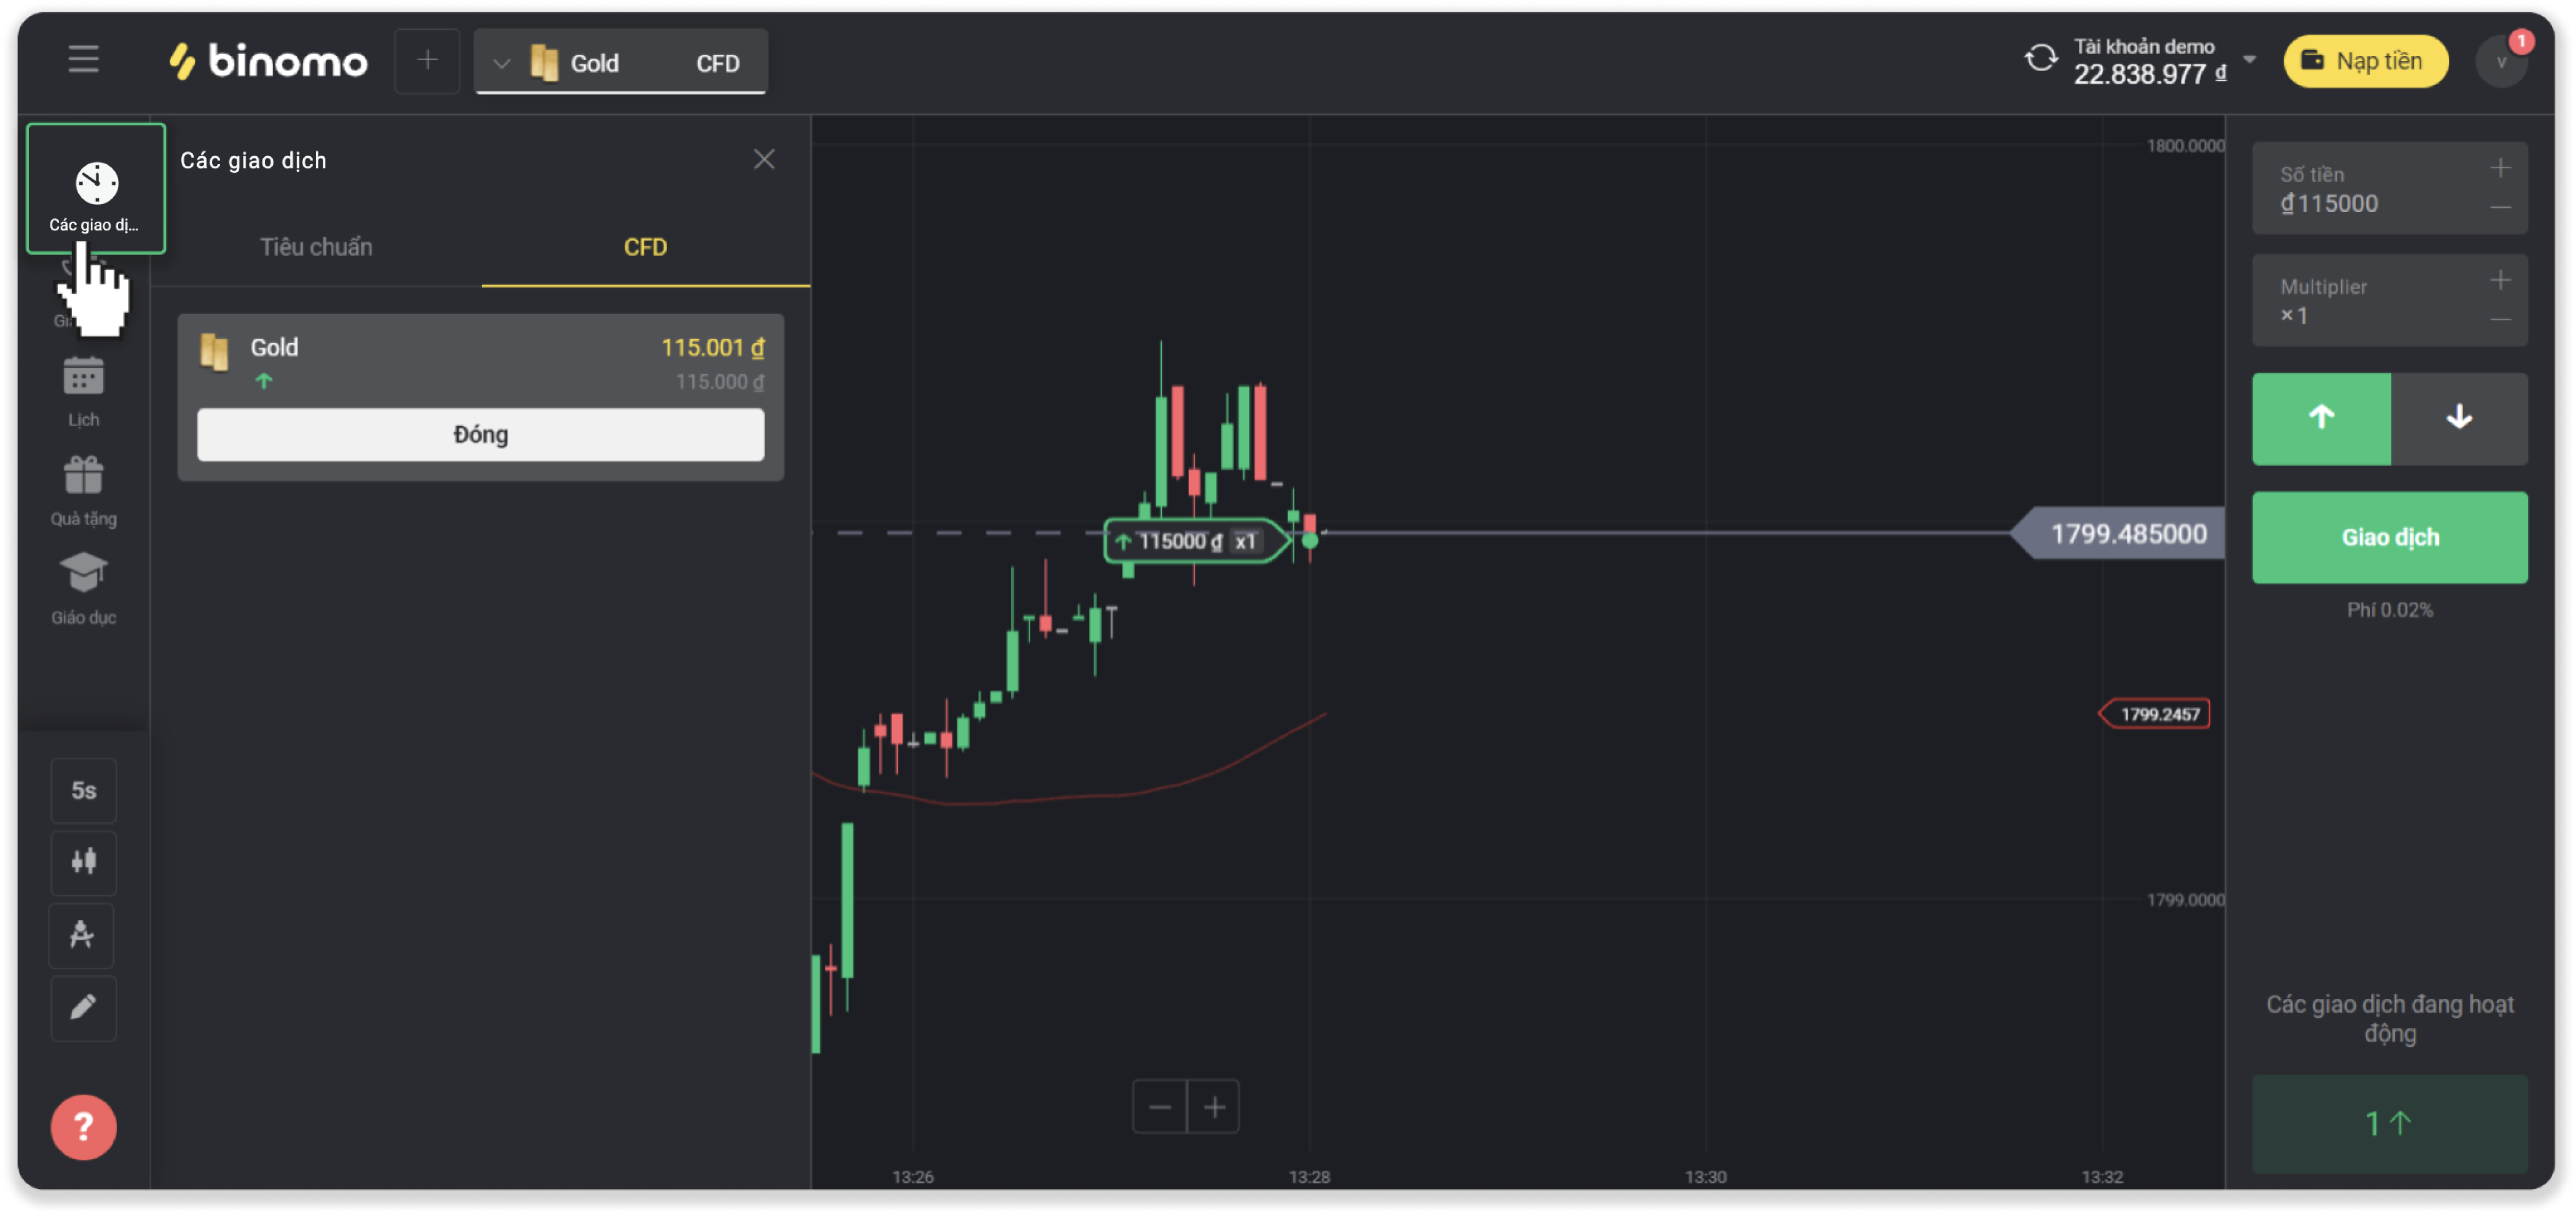Select the pencil drawing tool
Viewport: 2576px width, 1215px height.
pos(83,1007)
